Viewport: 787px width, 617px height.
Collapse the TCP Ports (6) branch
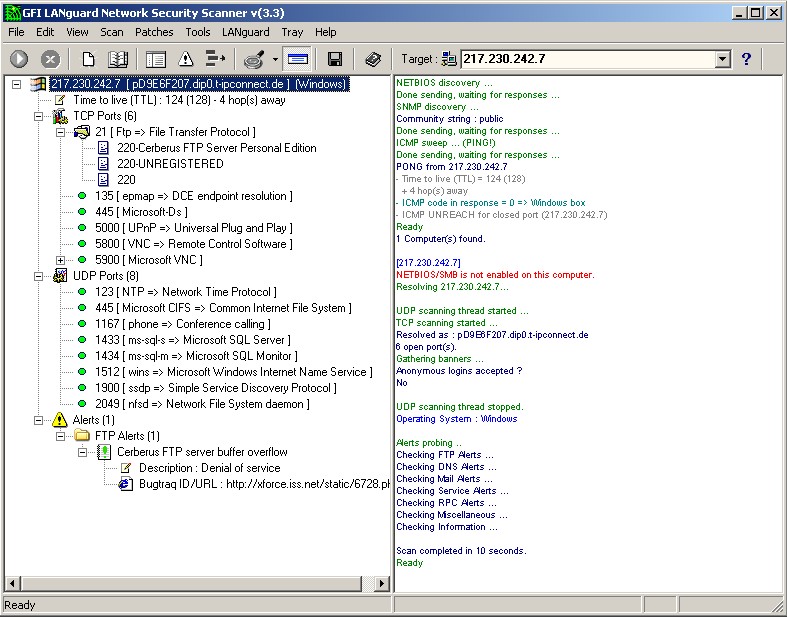point(39,116)
